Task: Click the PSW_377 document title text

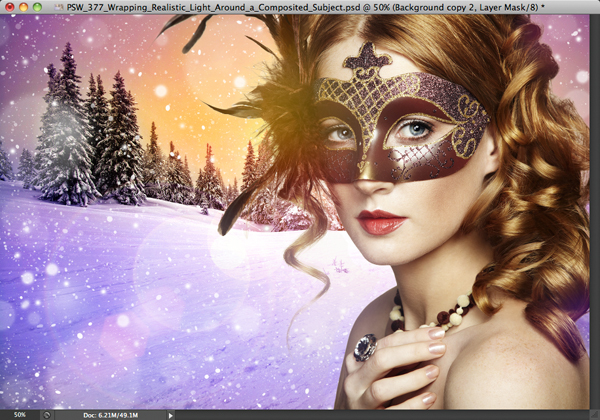Action: tap(305, 7)
